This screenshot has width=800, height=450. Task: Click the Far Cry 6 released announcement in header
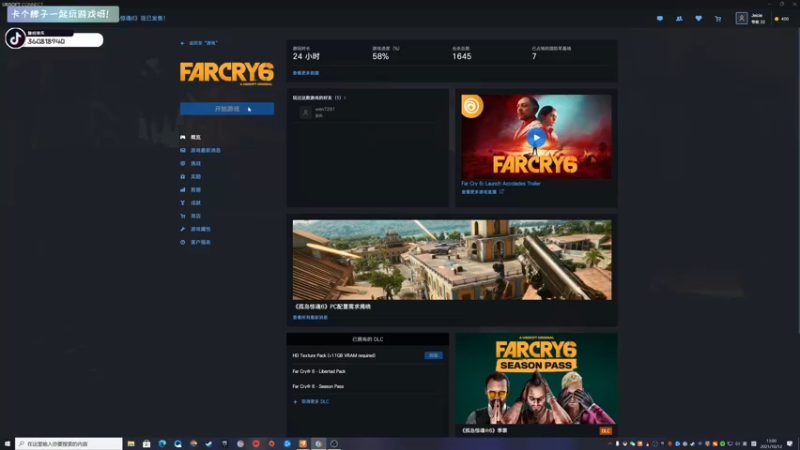coord(142,18)
